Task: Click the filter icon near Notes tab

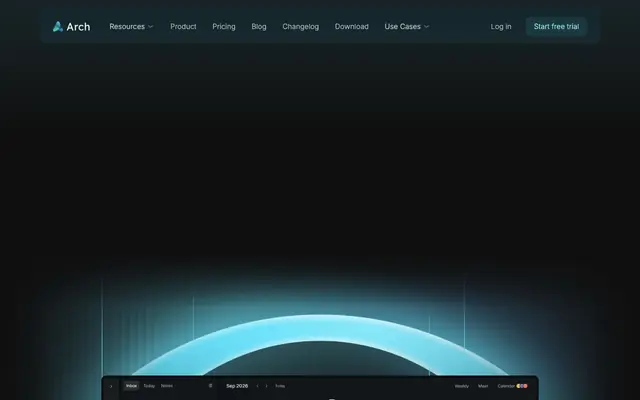Action: tap(211, 386)
